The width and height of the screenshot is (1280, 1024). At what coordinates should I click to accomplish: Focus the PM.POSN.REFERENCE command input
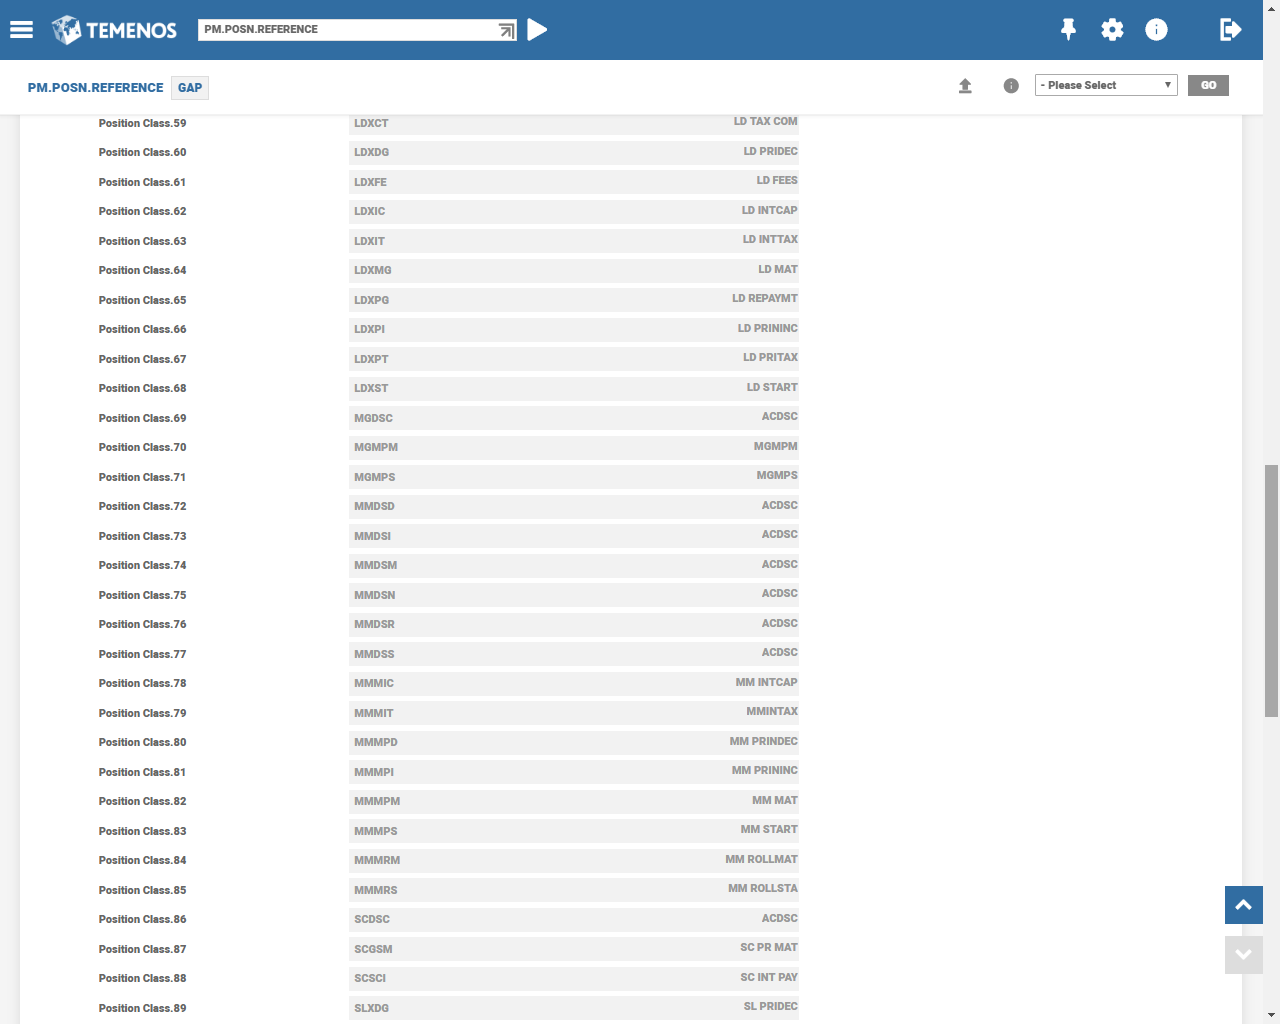coord(345,30)
